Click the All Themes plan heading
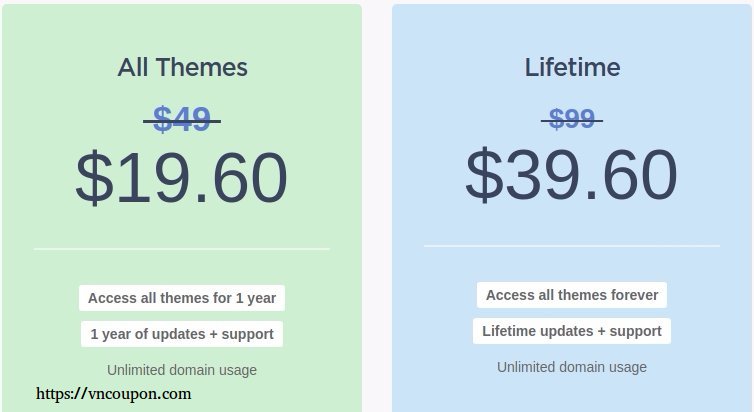The height and width of the screenshot is (412, 754). [x=182, y=67]
